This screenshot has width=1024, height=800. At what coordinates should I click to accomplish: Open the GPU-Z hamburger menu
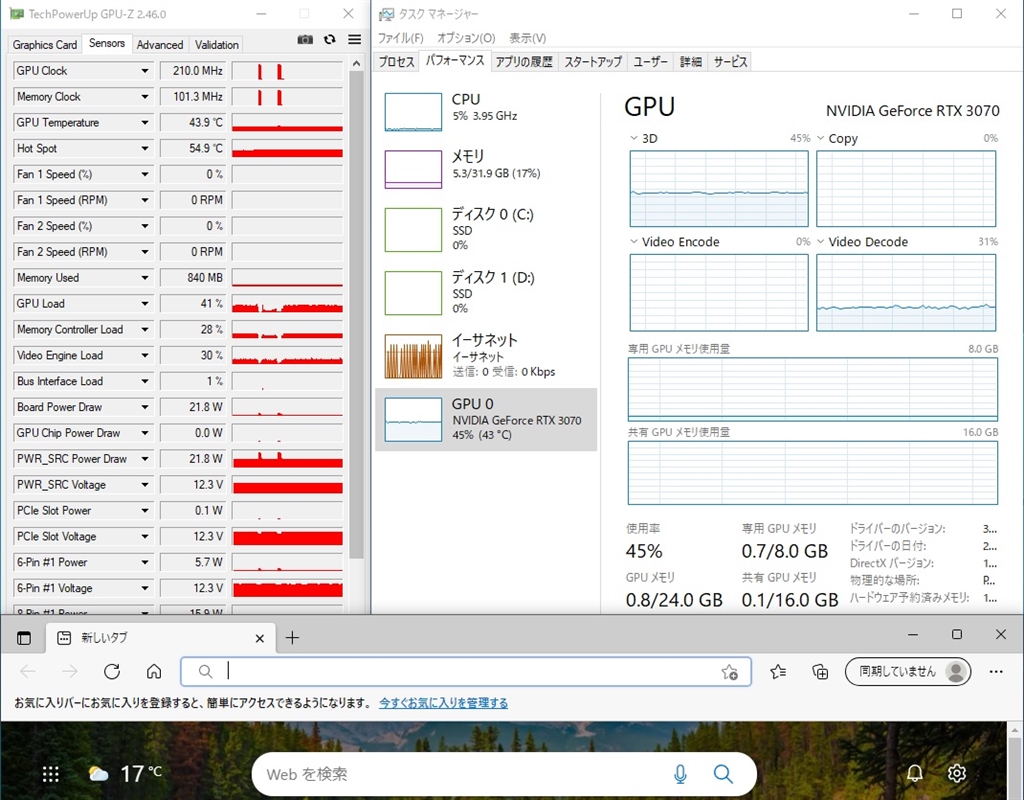pos(355,40)
